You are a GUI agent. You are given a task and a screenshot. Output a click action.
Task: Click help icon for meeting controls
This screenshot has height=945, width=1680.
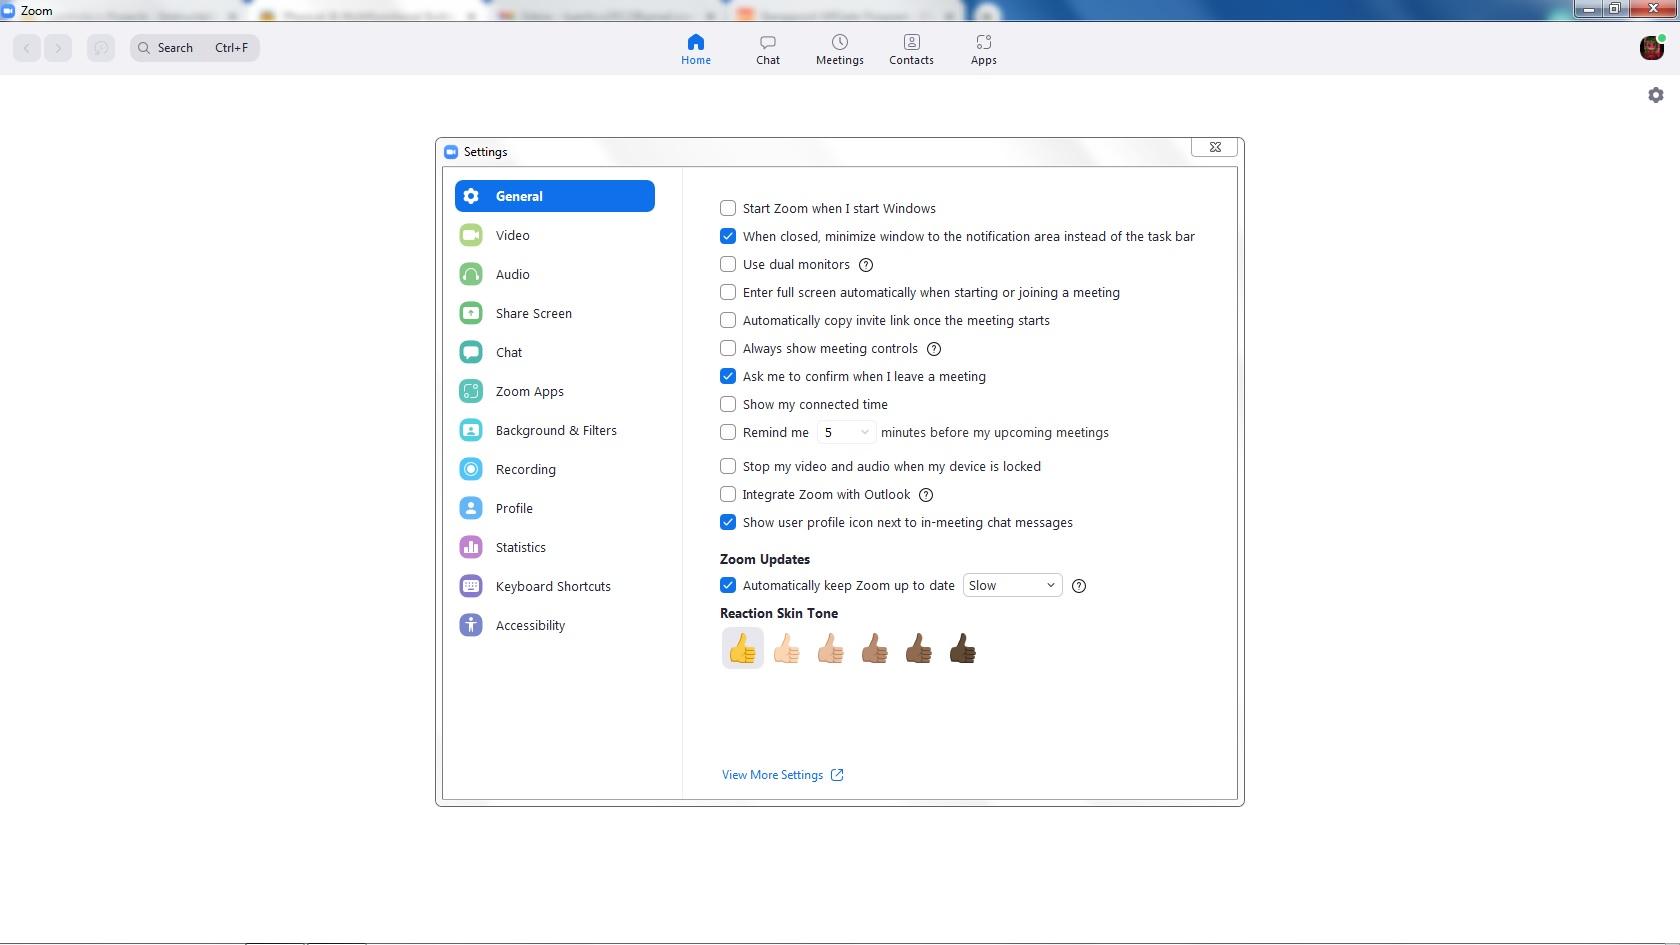[x=934, y=349]
